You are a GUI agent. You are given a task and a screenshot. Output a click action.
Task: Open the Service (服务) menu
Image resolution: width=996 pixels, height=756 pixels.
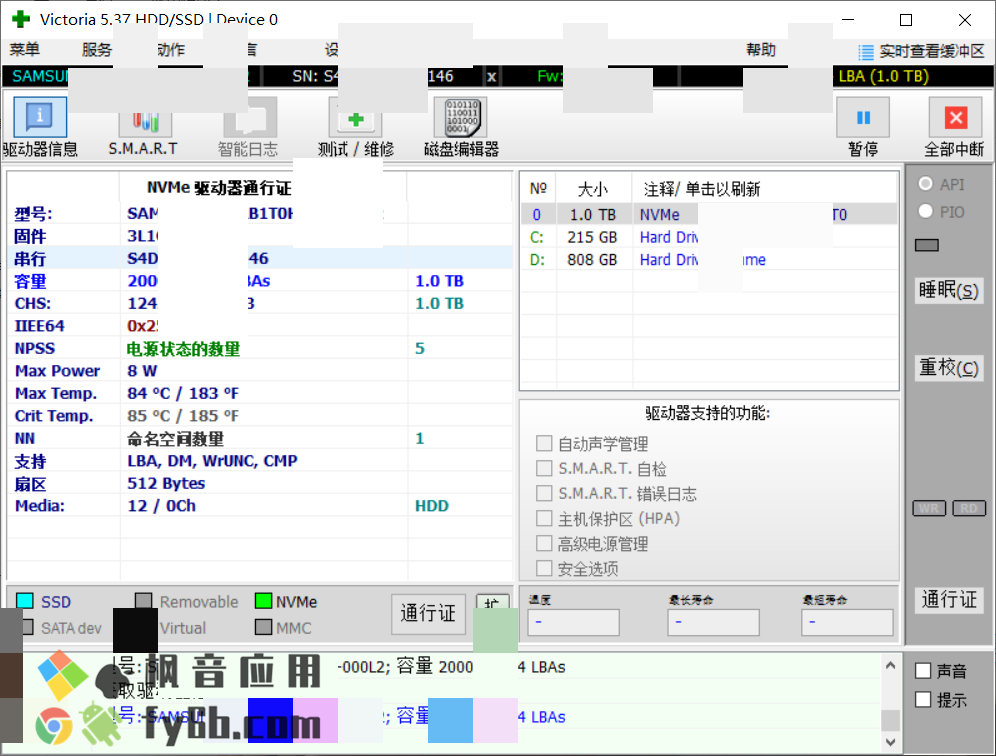[97, 50]
